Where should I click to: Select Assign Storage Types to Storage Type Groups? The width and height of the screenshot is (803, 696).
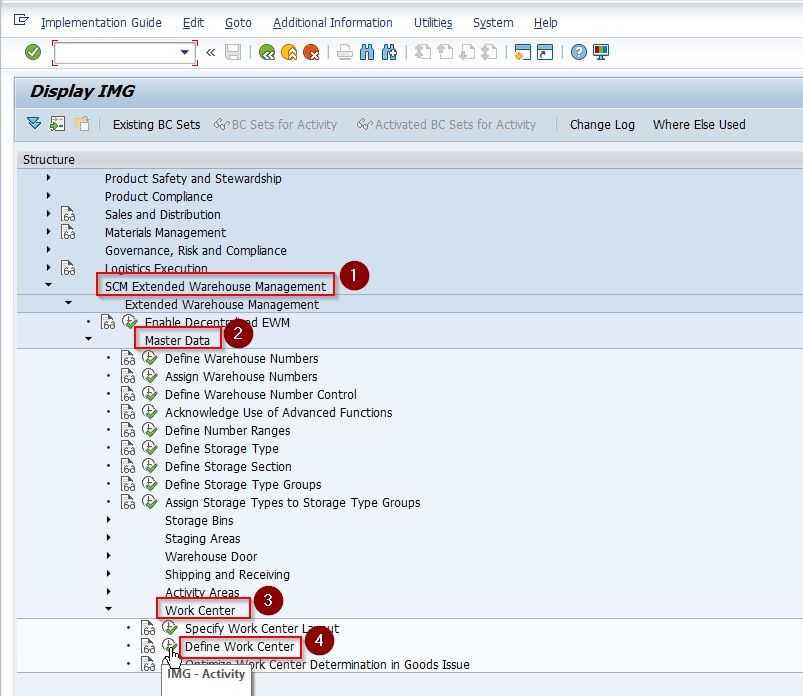(292, 502)
